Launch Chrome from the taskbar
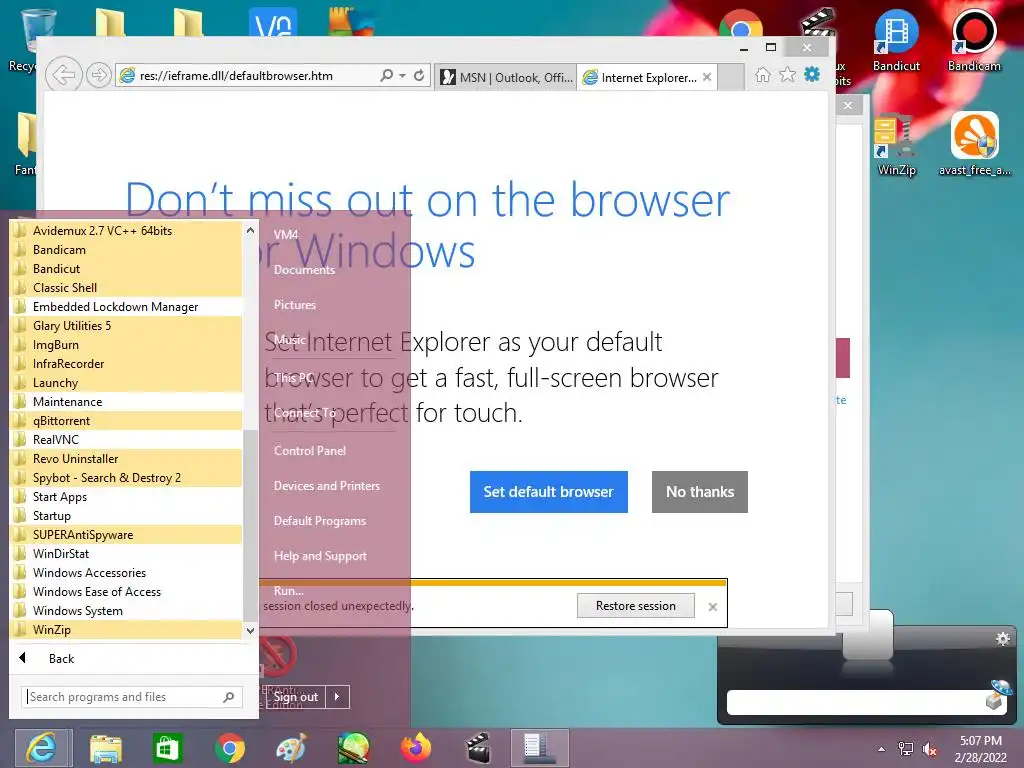 (x=229, y=748)
